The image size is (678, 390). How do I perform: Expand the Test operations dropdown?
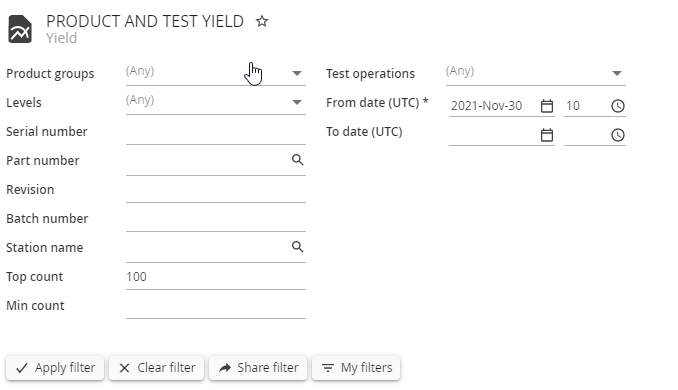[x=536, y=74]
